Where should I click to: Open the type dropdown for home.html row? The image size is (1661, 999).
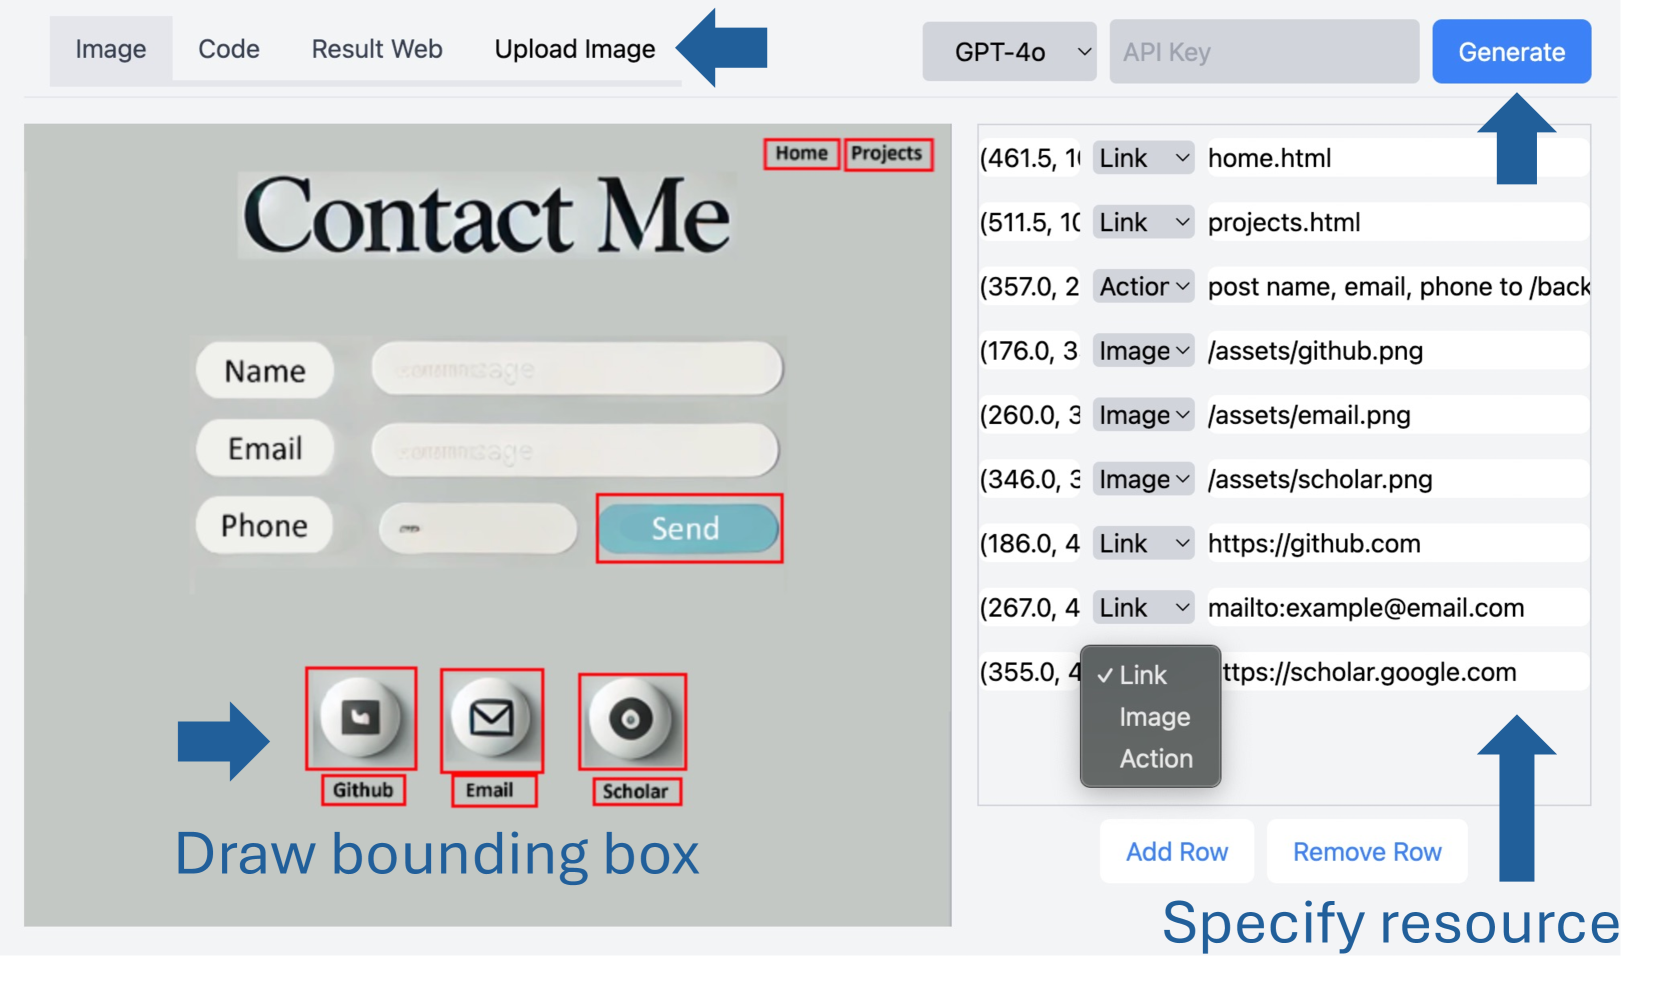point(1143,158)
